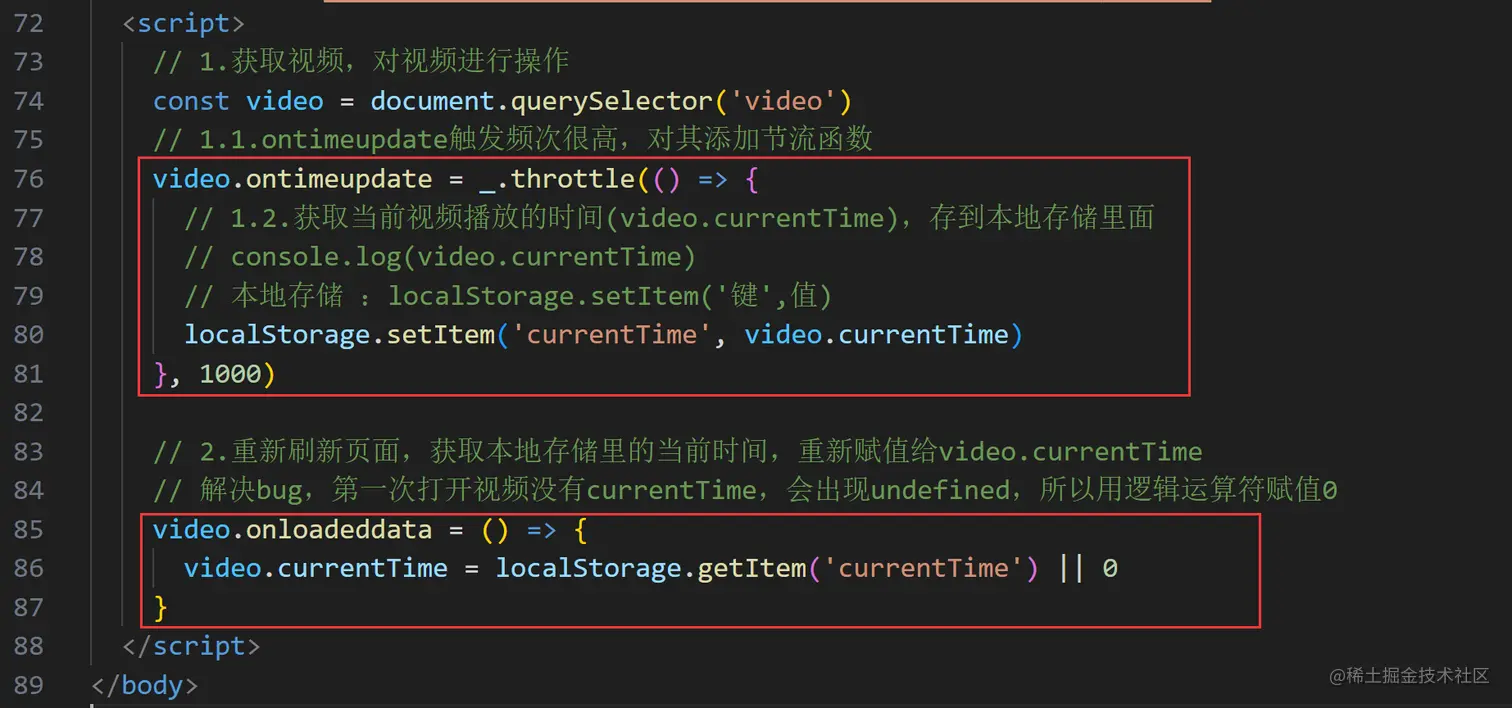Click the yellow closing brace on line 87
Screen dimensions: 1512x708
click(x=160, y=607)
